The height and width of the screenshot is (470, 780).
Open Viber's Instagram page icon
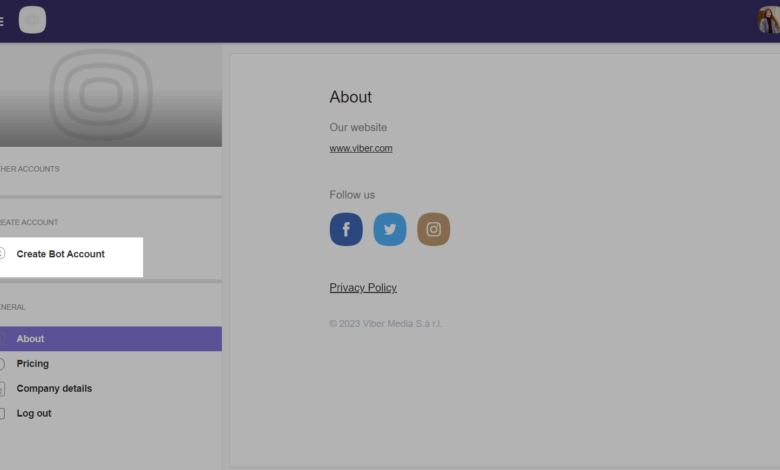tap(433, 229)
